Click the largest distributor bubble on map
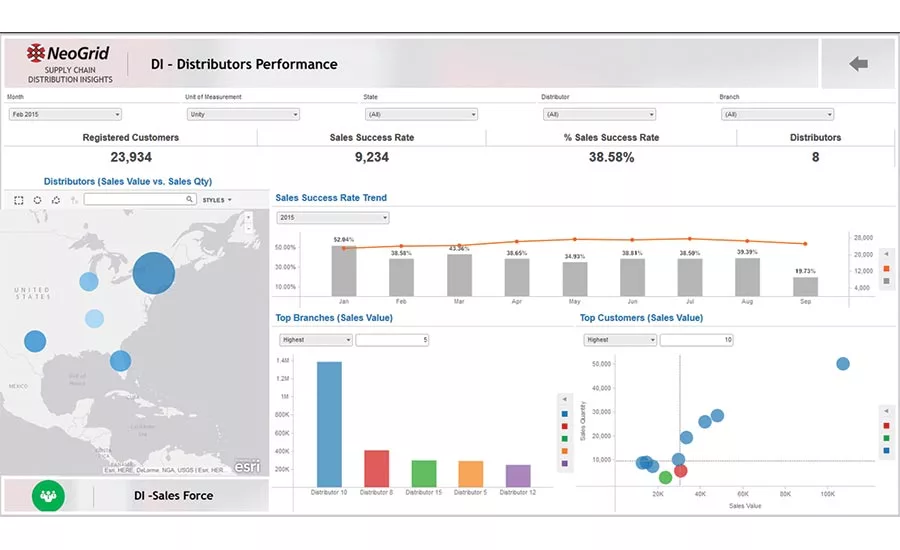The height and width of the screenshot is (550, 900). 153,273
